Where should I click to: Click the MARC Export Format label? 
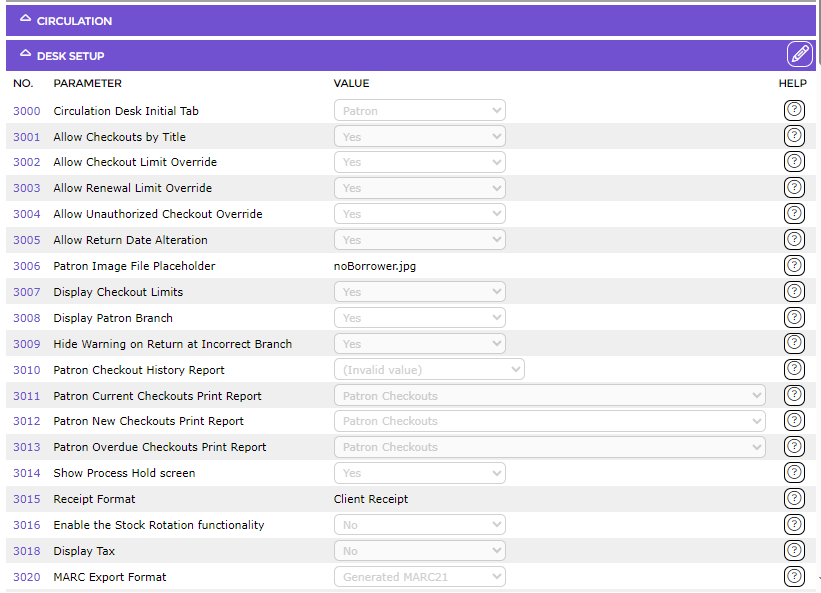110,577
